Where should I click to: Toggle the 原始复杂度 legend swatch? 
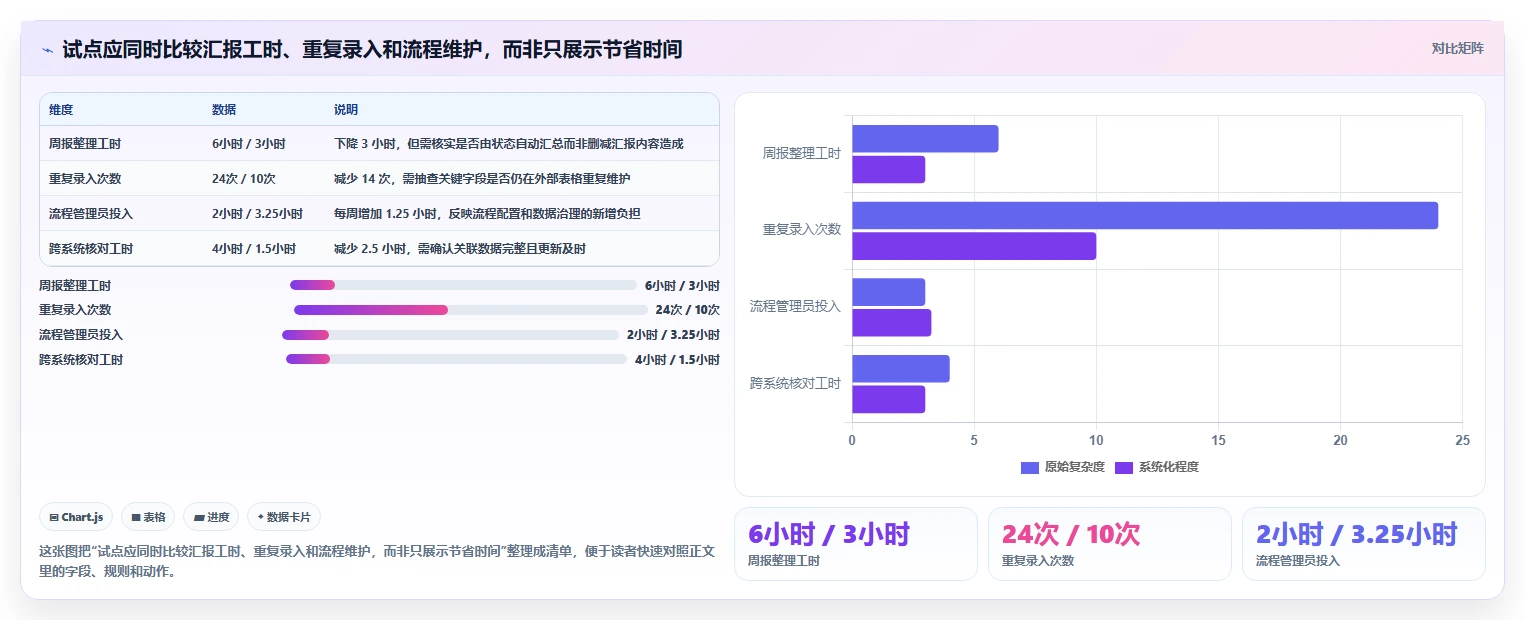coord(1030,467)
